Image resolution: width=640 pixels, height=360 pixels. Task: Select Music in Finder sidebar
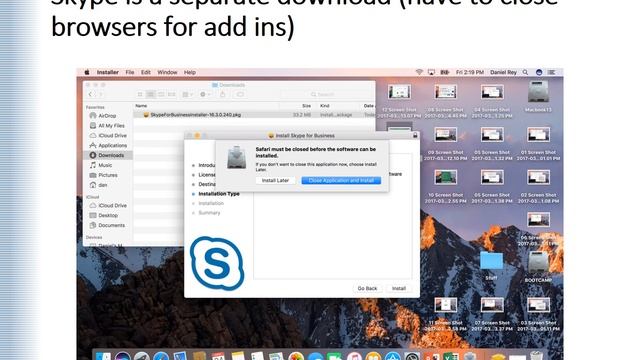click(105, 165)
